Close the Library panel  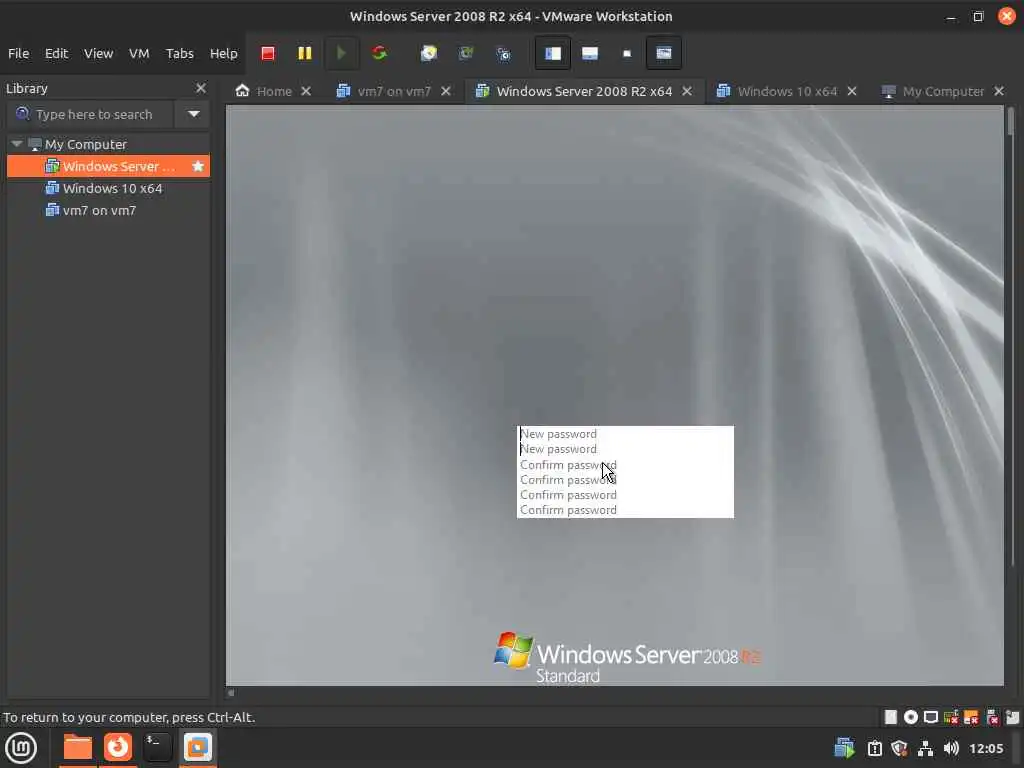(201, 88)
